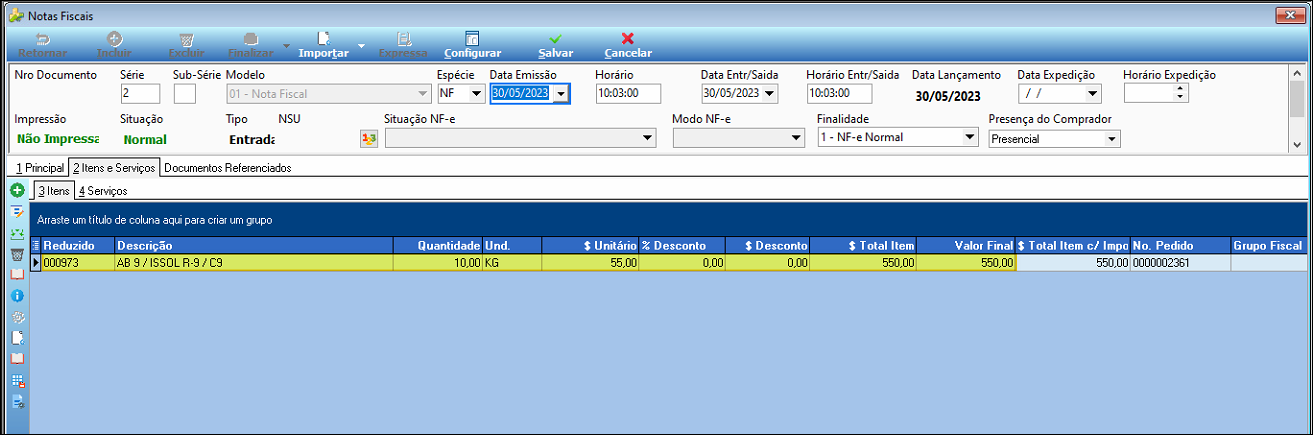Image resolution: width=1313 pixels, height=435 pixels.
Task: Click the Horário time field
Action: [629, 94]
